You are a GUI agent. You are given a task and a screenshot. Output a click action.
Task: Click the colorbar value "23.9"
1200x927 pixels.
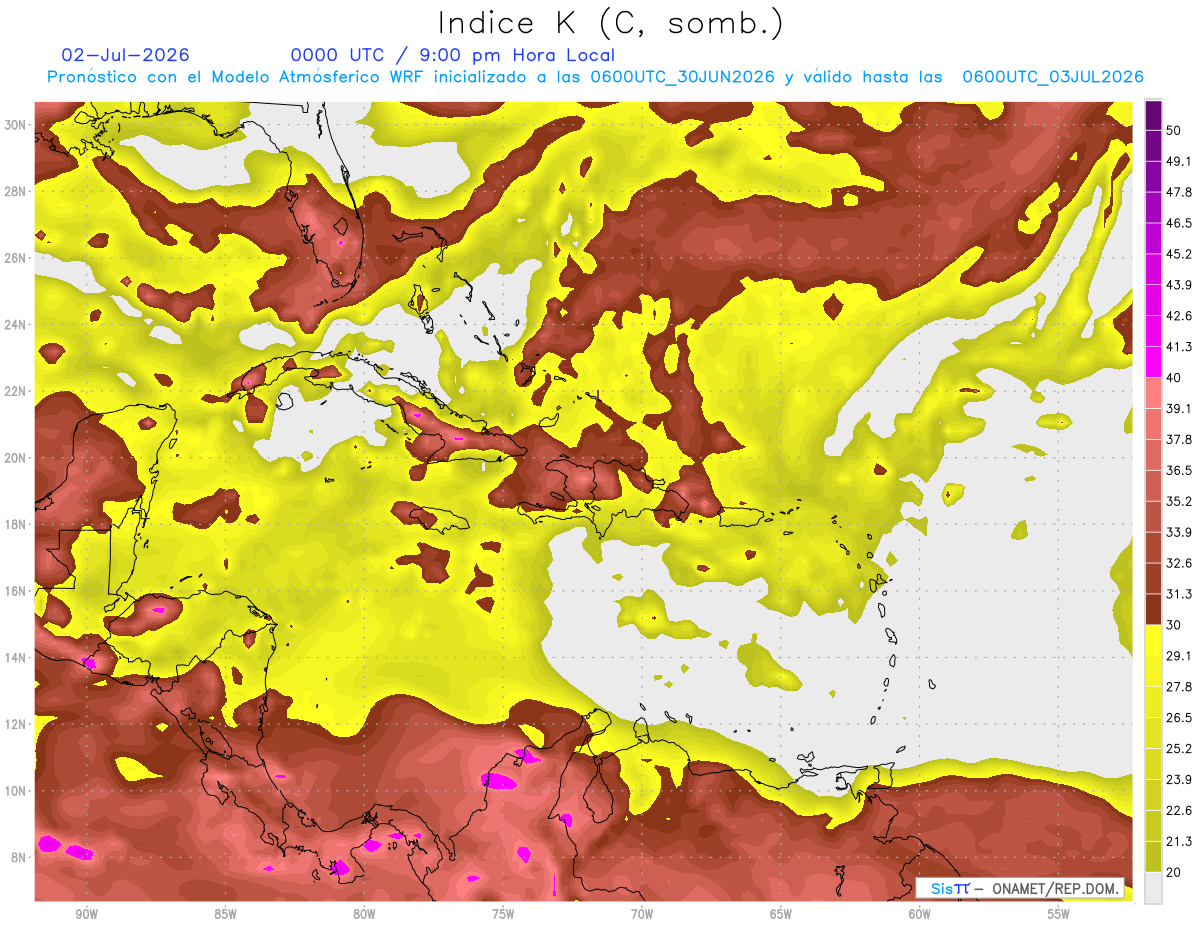point(1178,780)
